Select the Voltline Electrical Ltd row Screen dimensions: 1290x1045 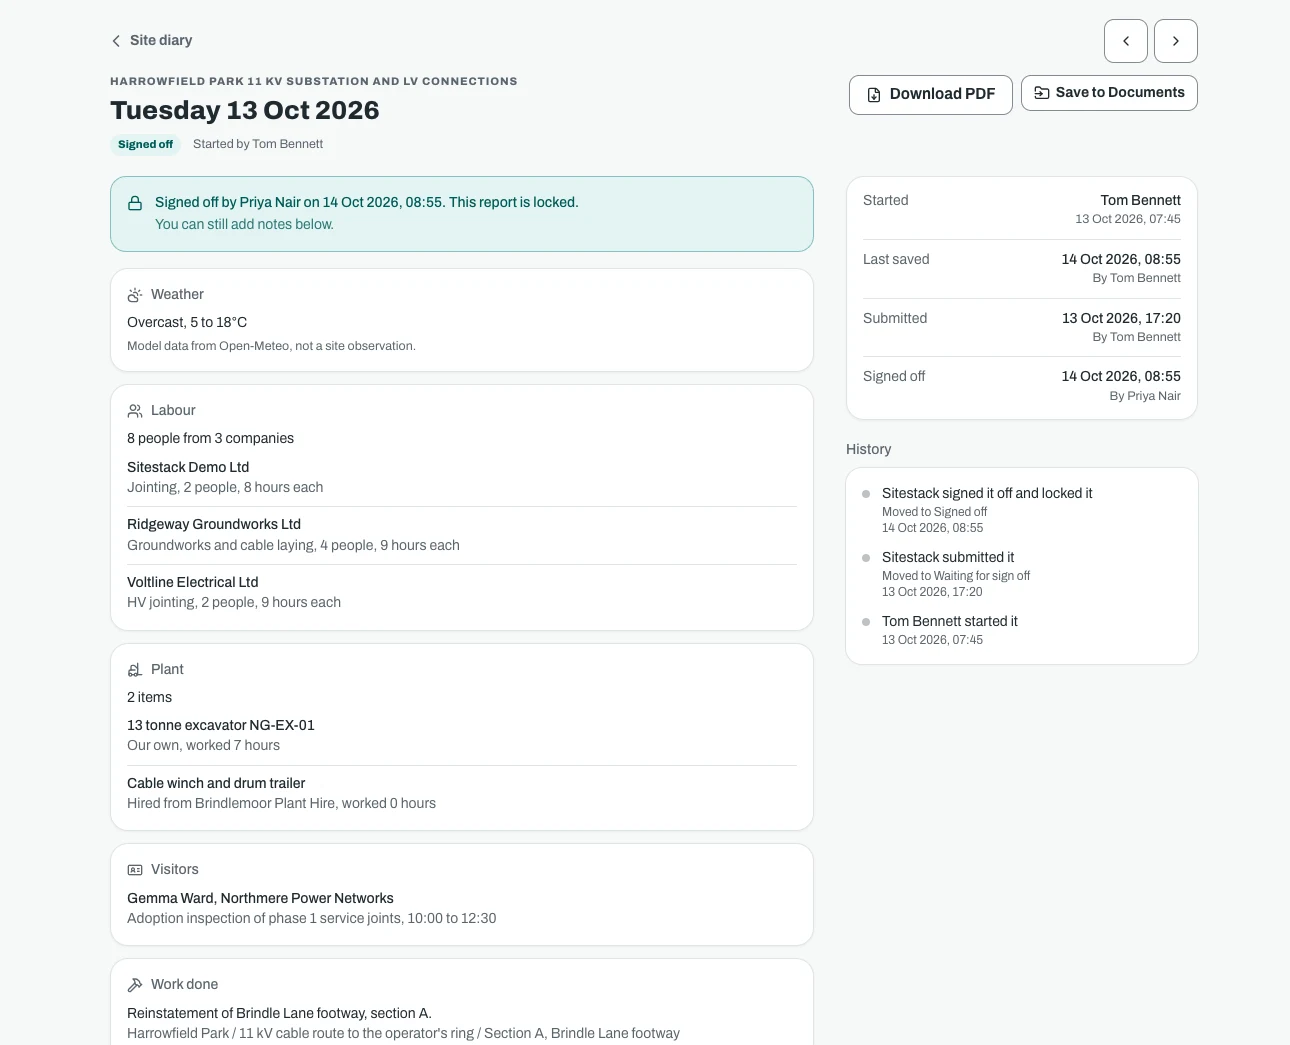click(x=462, y=592)
